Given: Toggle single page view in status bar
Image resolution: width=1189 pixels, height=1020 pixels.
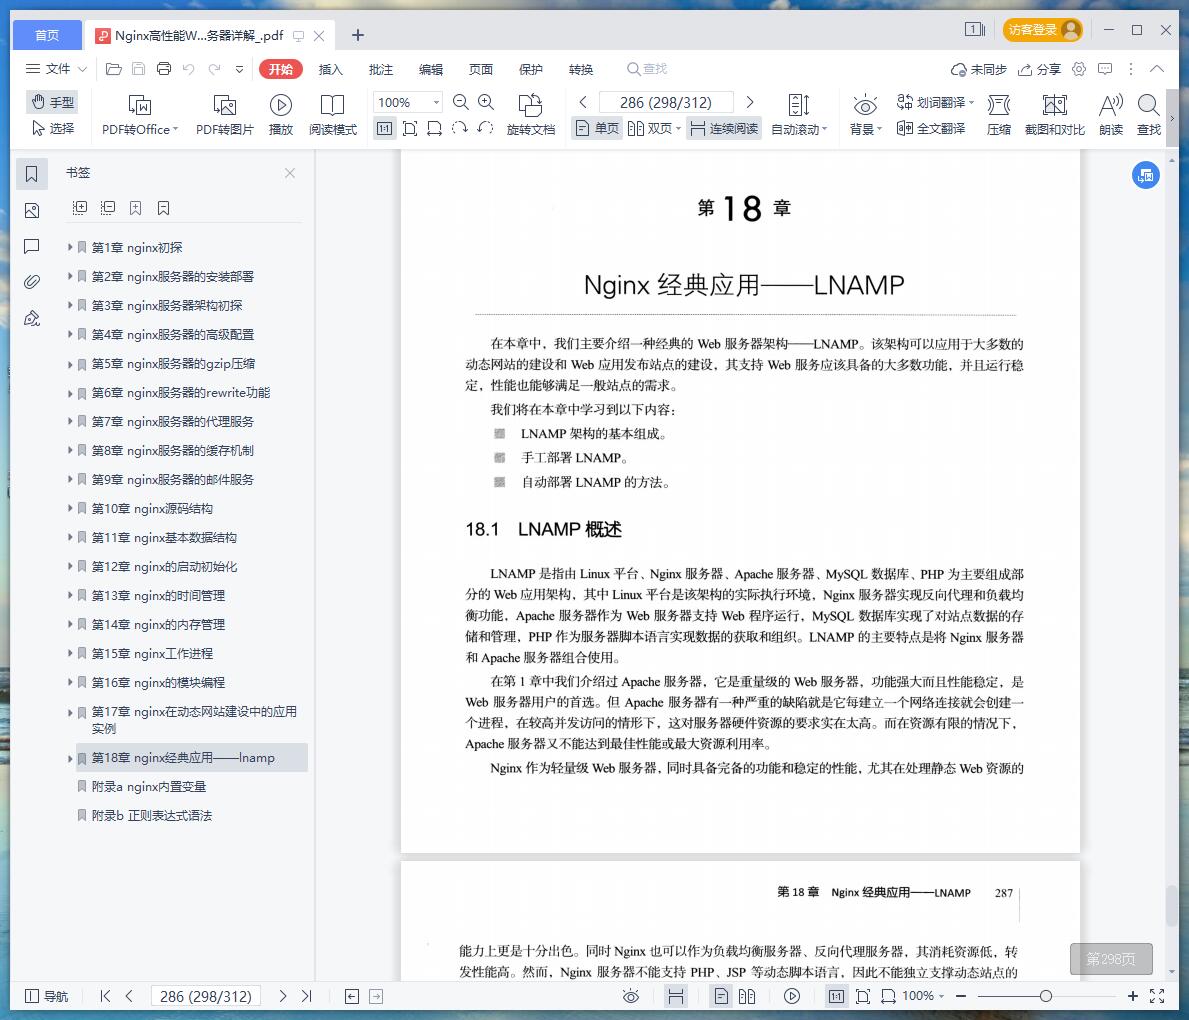Looking at the screenshot, I should tap(722, 996).
